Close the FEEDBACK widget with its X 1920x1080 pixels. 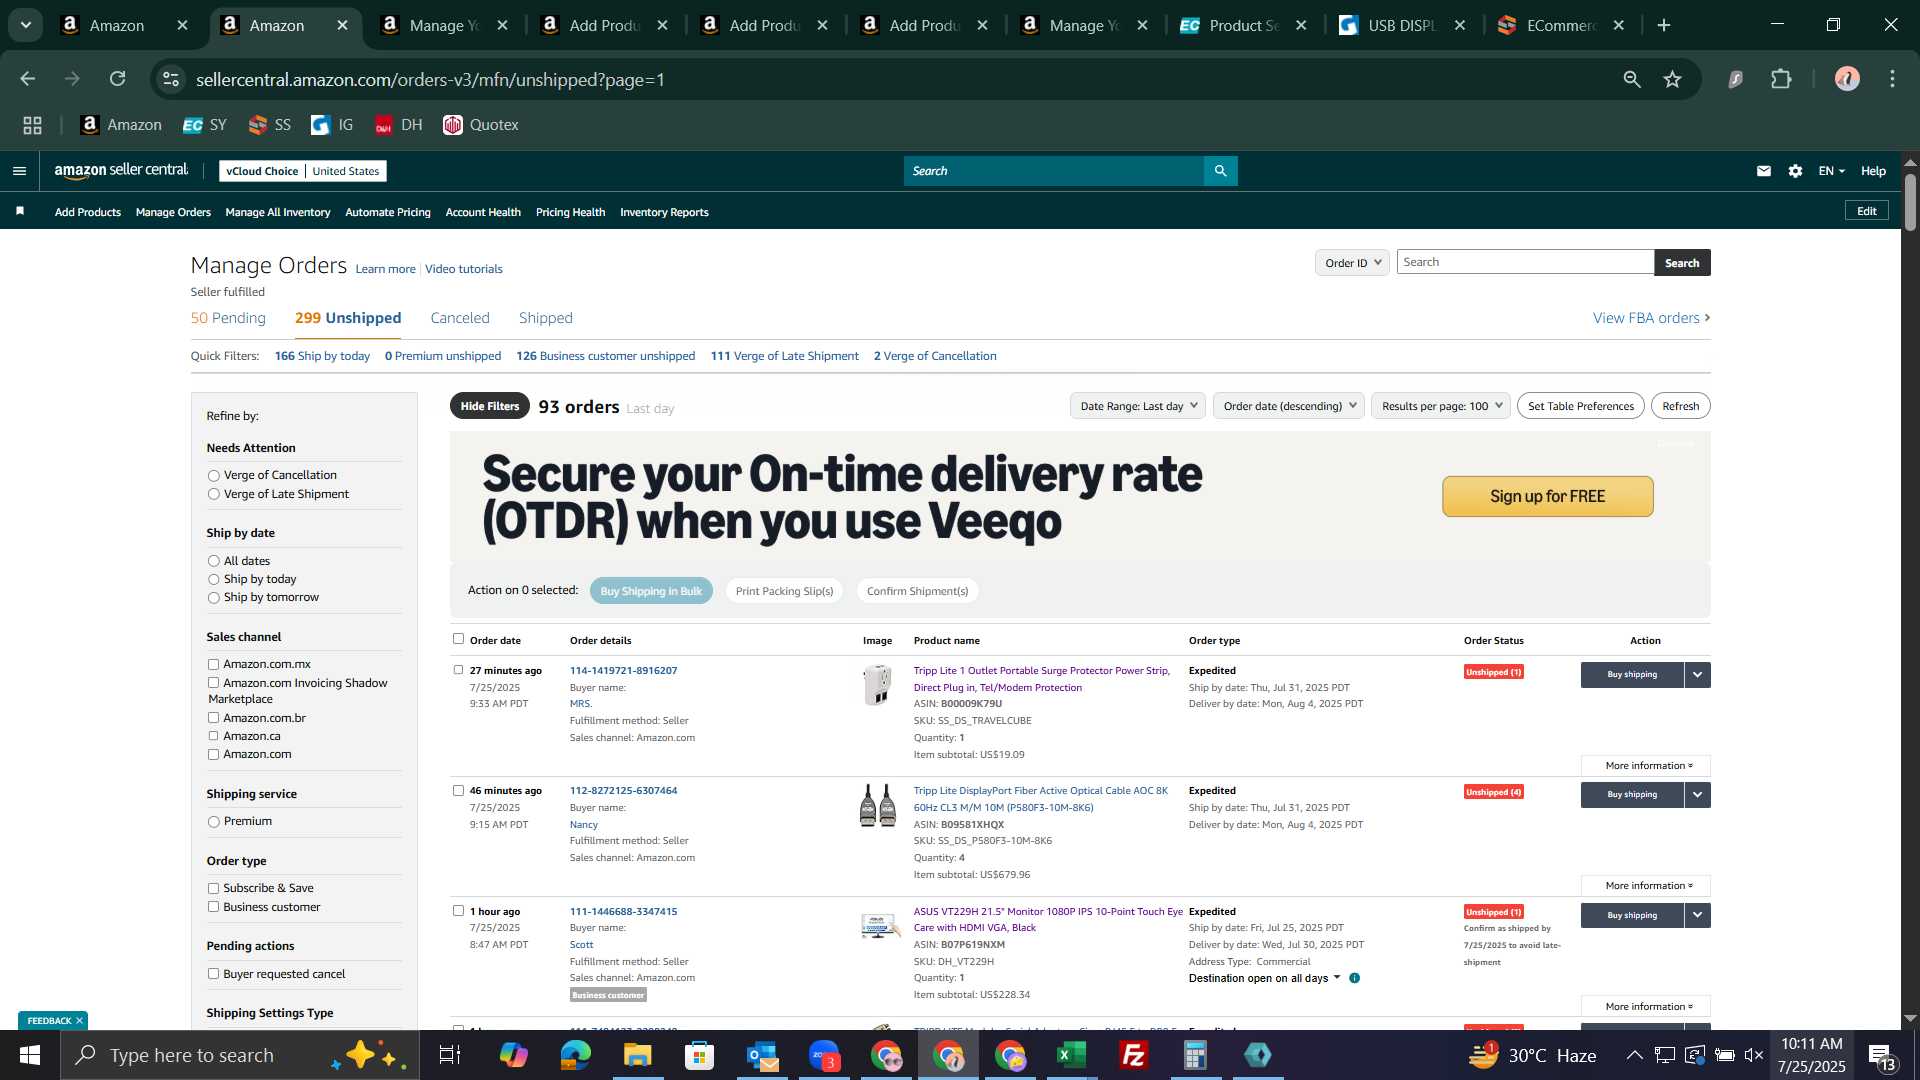point(79,1020)
